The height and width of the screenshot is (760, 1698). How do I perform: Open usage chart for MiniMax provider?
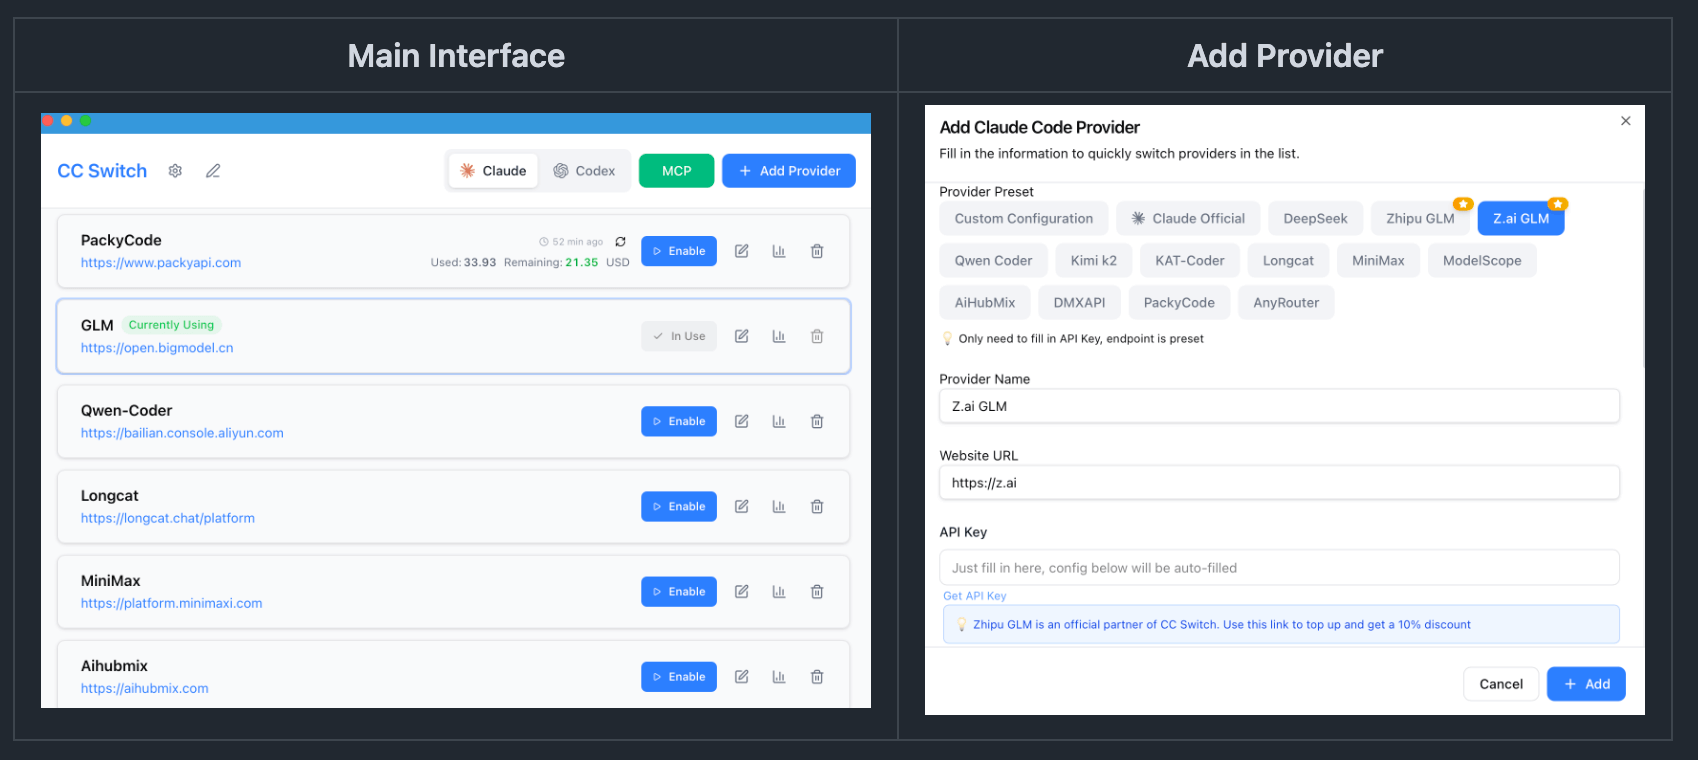click(779, 591)
